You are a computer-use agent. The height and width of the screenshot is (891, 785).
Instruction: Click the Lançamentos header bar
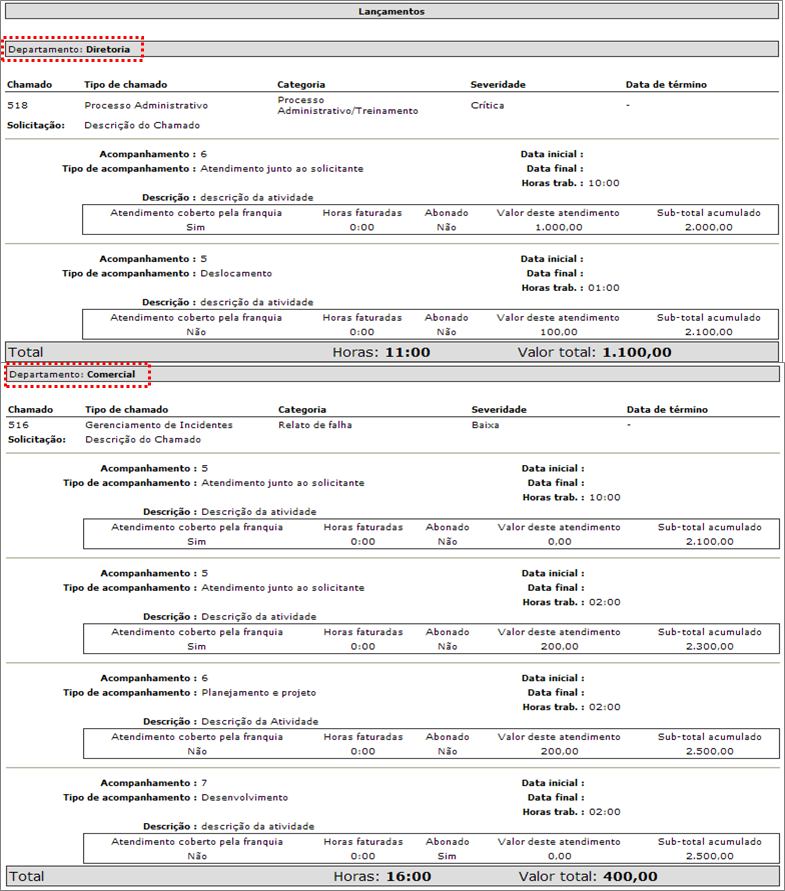click(392, 12)
